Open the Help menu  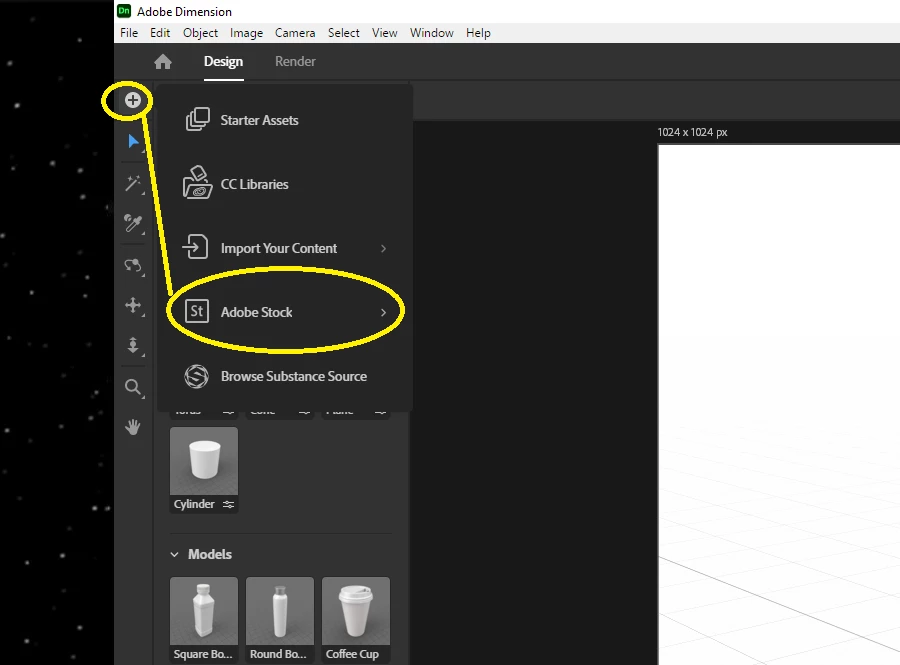478,33
